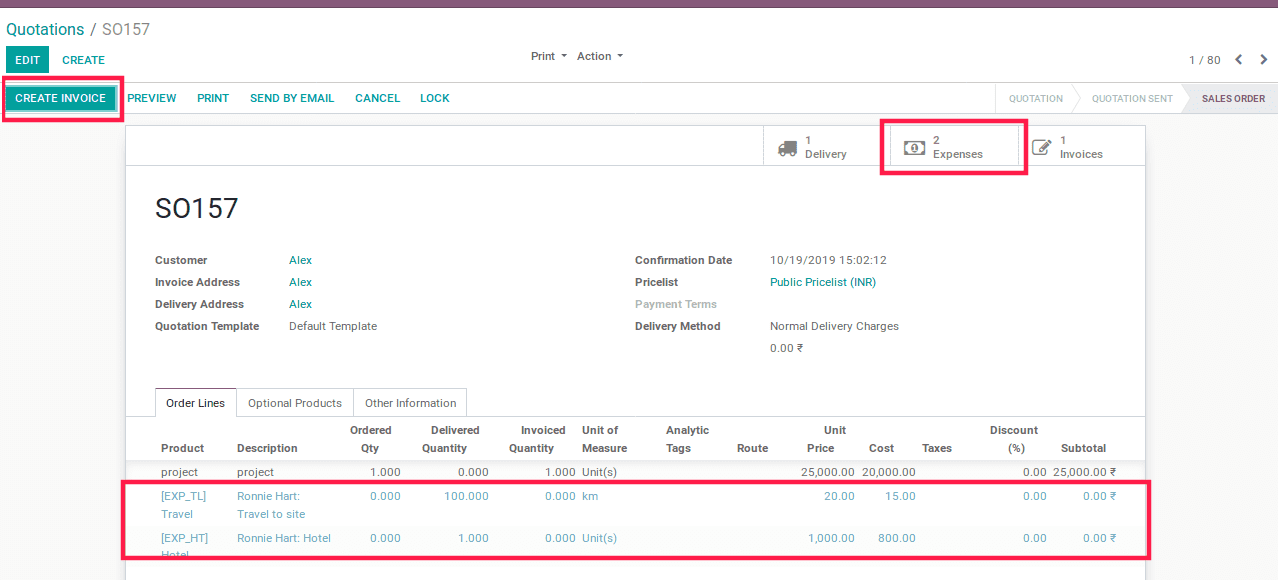
Task: Open customer Alex link
Action: tap(300, 260)
